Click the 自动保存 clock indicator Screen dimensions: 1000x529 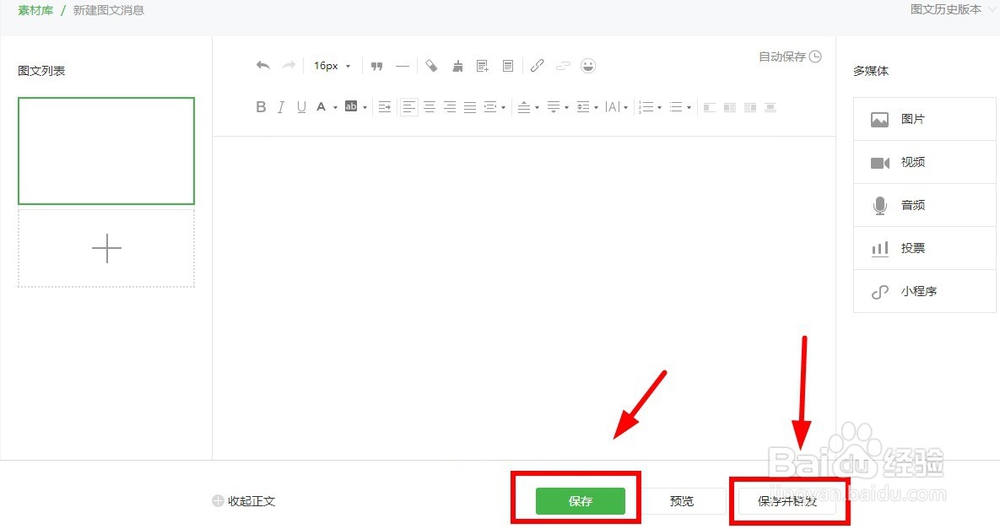(x=790, y=57)
